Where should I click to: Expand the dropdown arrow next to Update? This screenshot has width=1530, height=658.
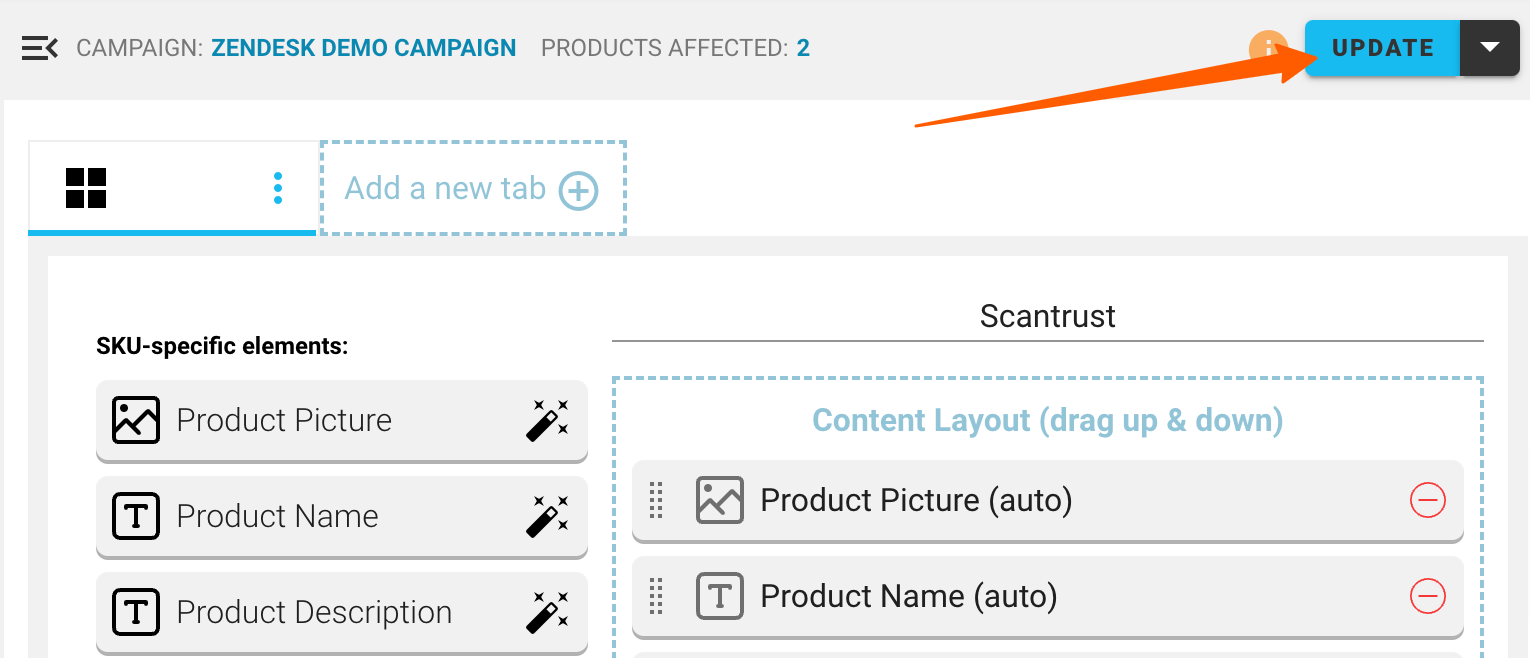click(x=1490, y=48)
